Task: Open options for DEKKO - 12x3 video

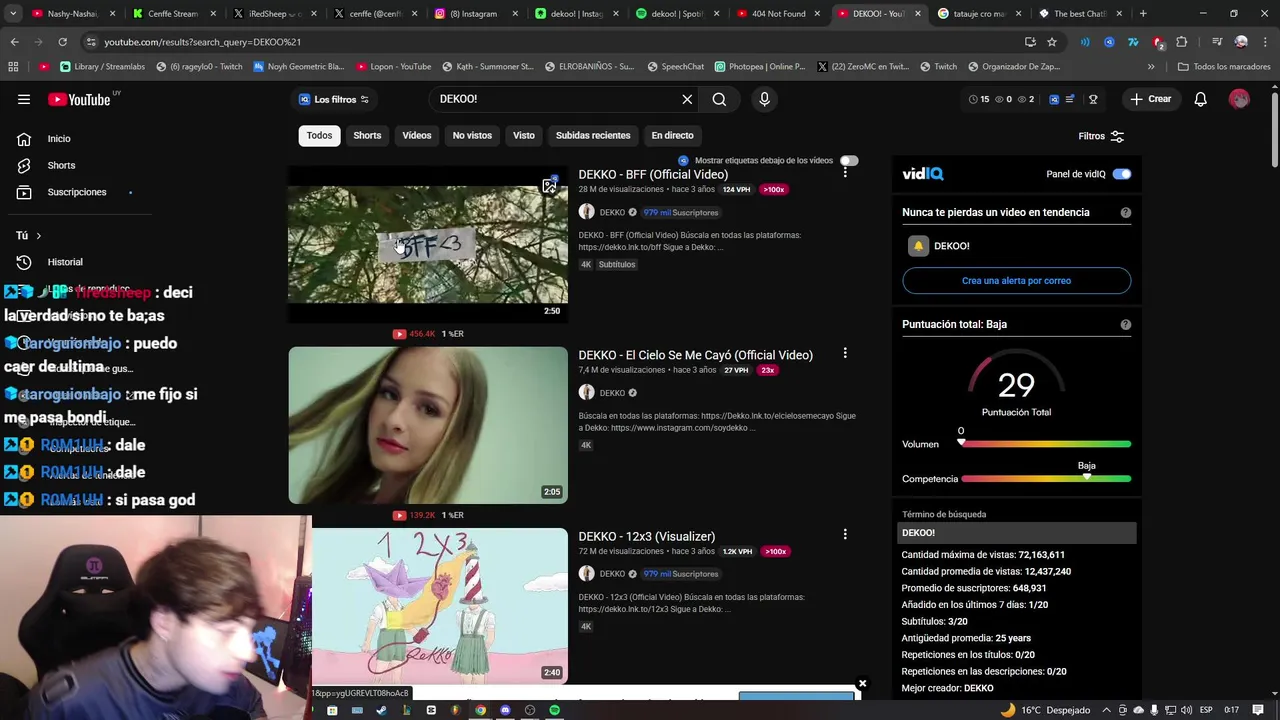Action: point(845,535)
